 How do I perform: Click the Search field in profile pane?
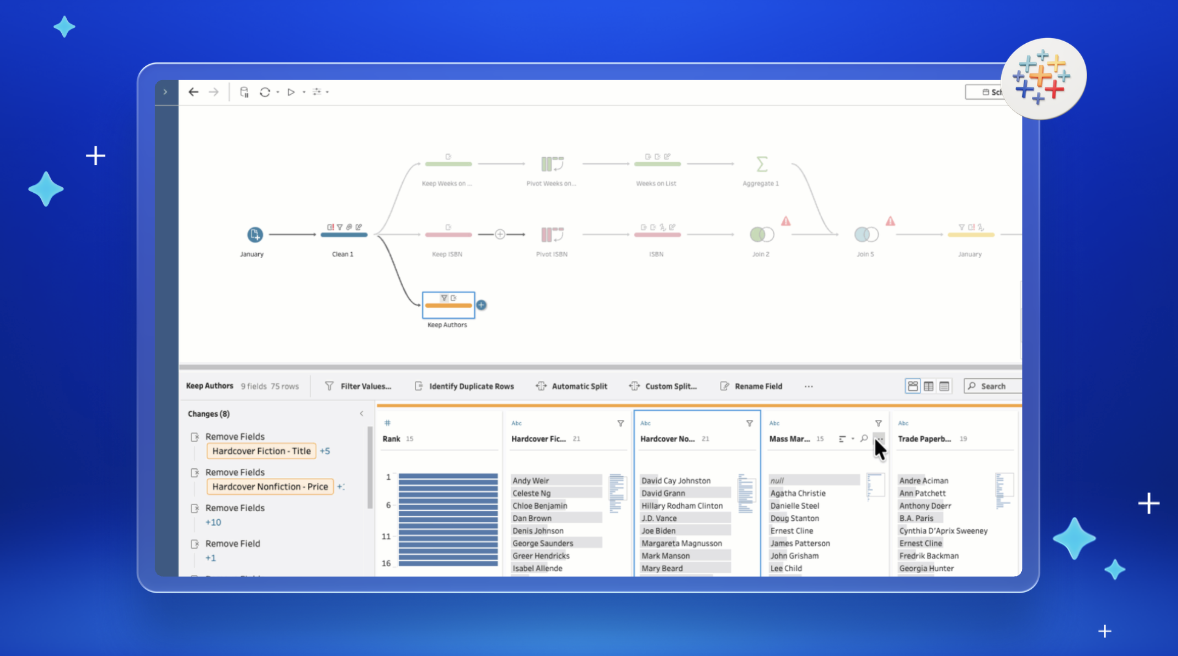coord(994,386)
